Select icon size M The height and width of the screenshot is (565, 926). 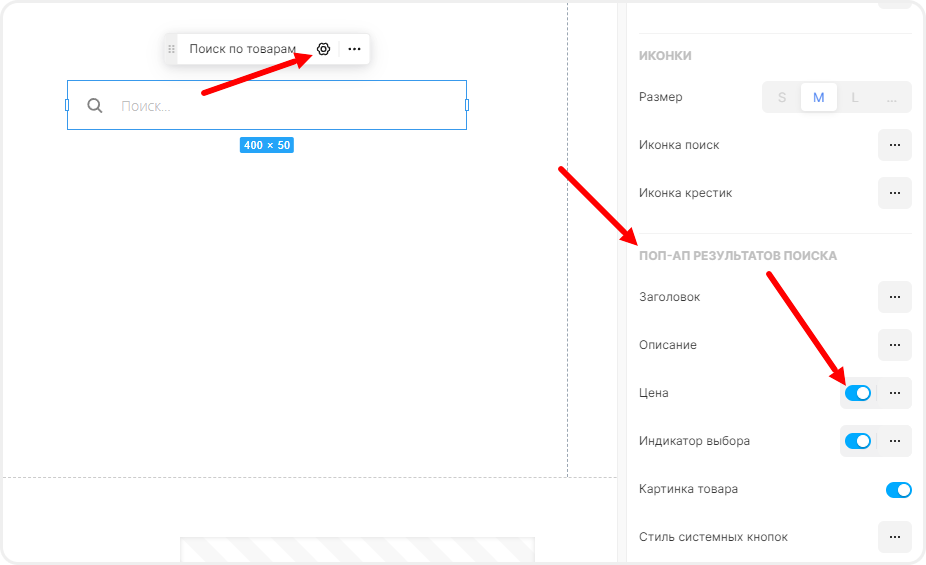pyautogui.click(x=819, y=97)
